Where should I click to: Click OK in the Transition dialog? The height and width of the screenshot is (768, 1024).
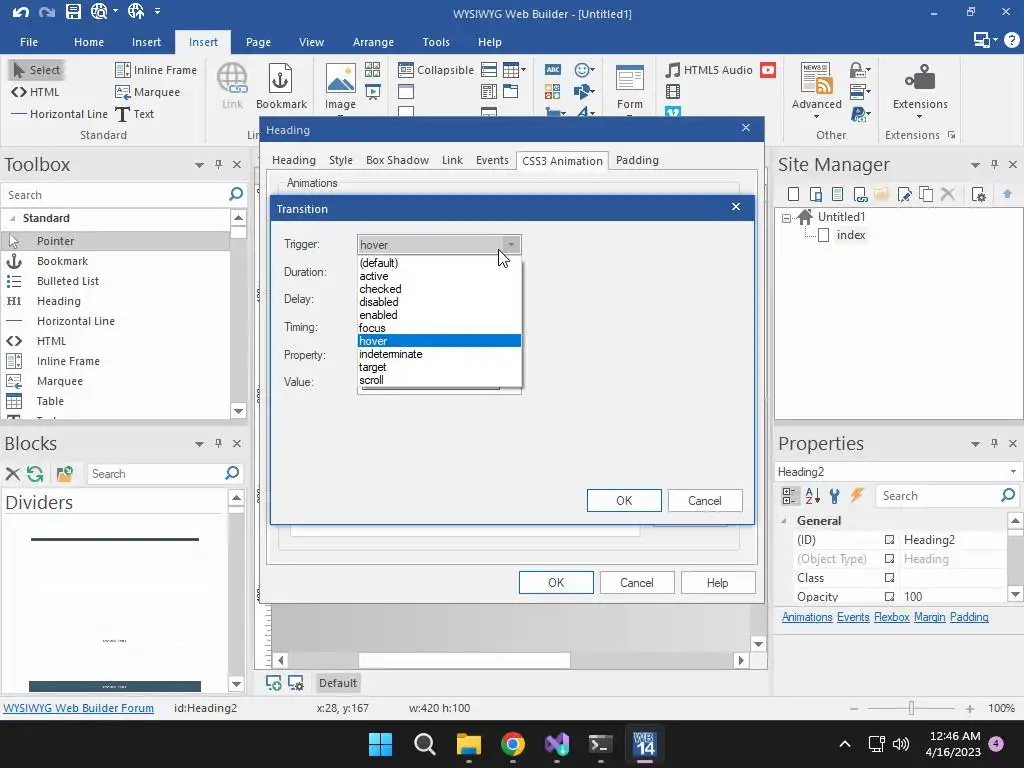(x=624, y=501)
